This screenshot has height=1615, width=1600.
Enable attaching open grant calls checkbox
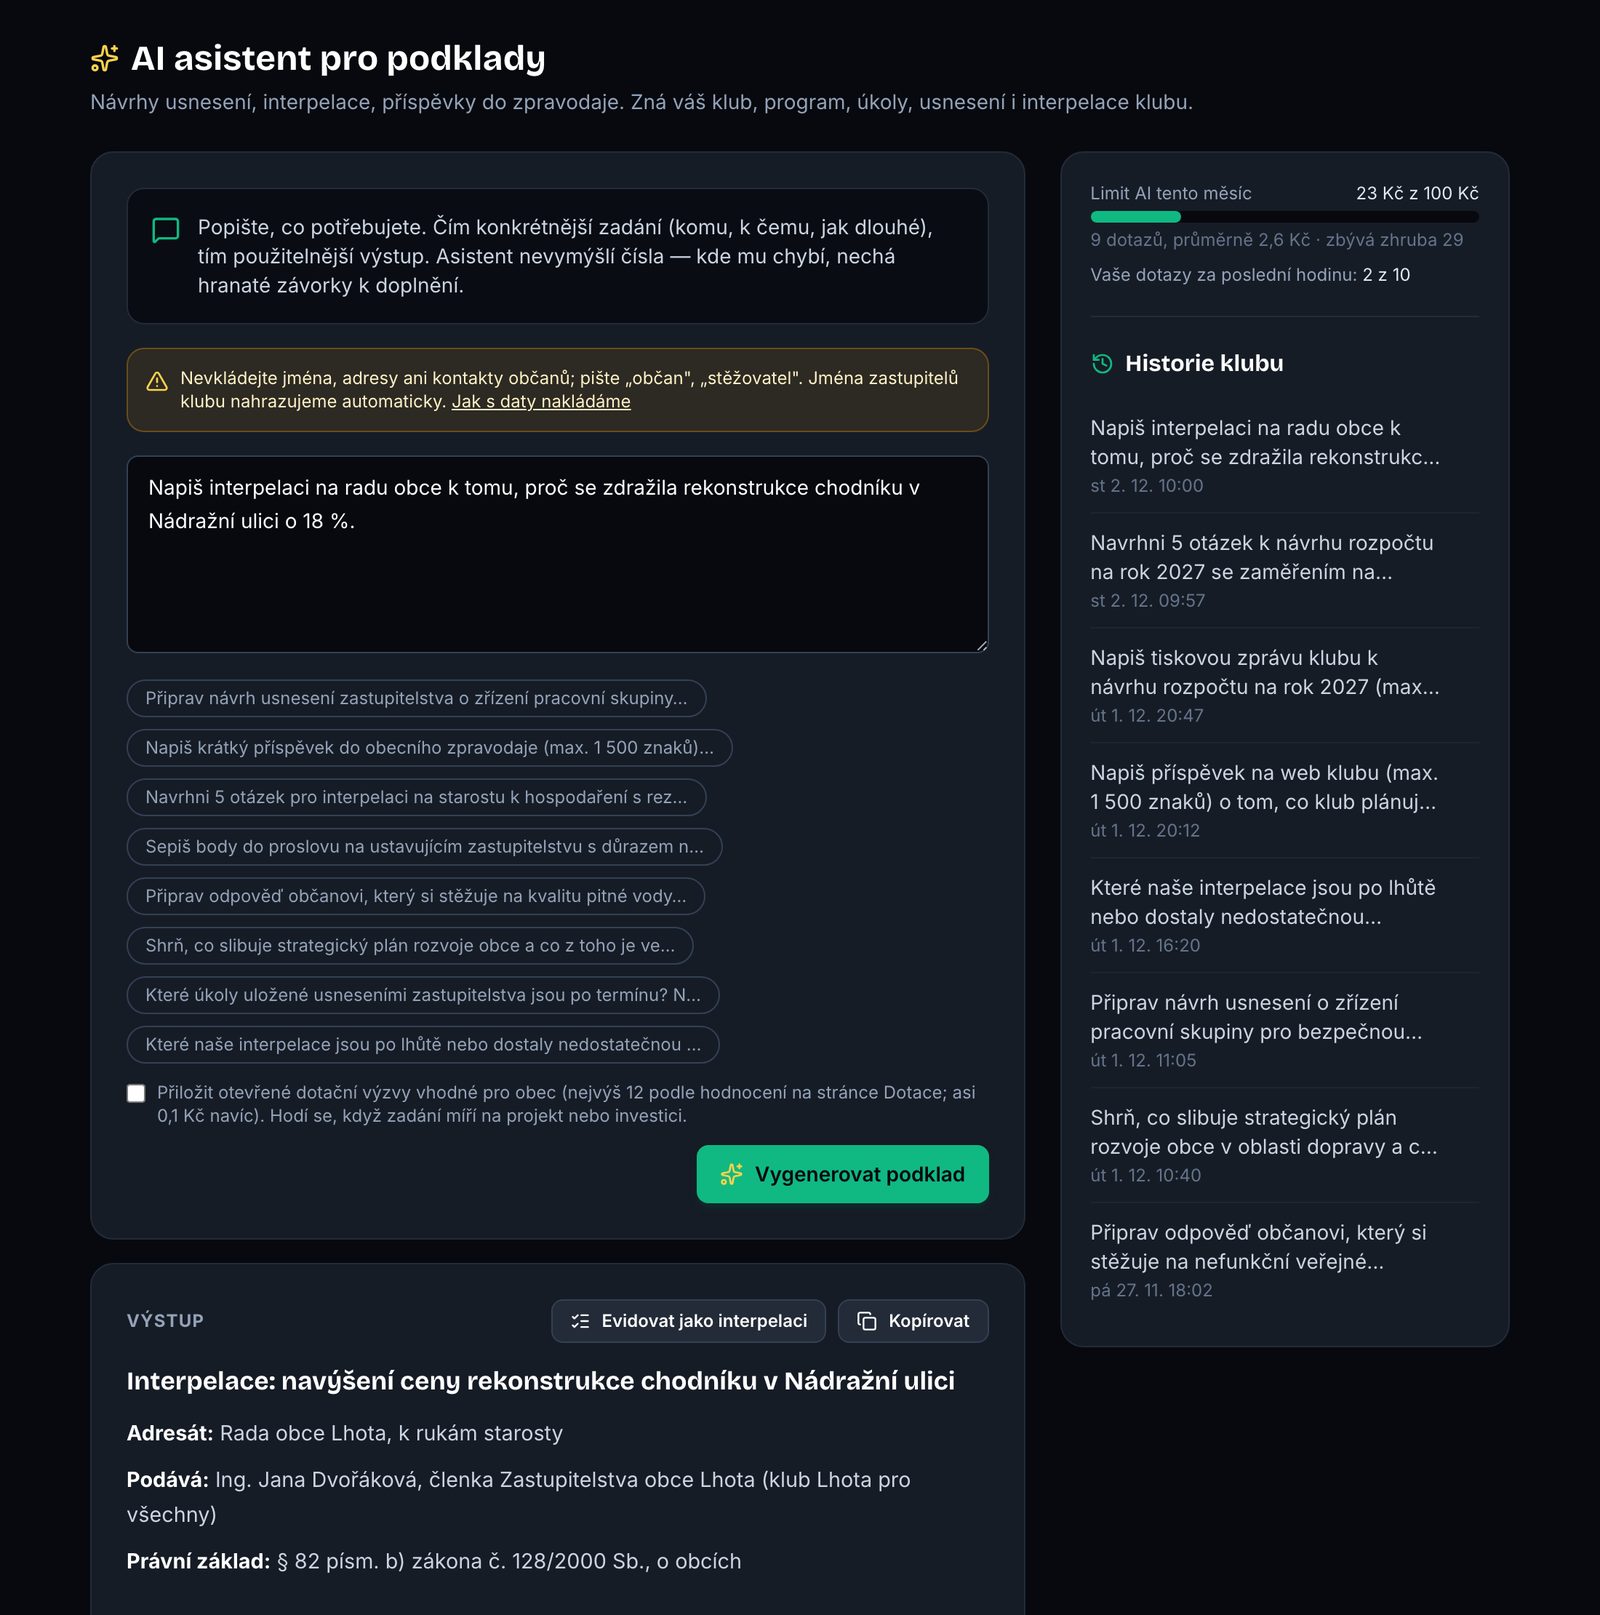coord(136,1093)
